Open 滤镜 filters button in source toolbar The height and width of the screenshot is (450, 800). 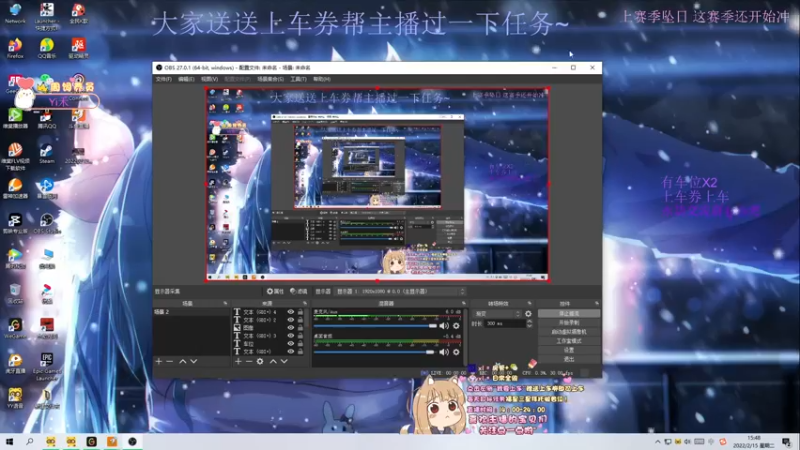299,291
